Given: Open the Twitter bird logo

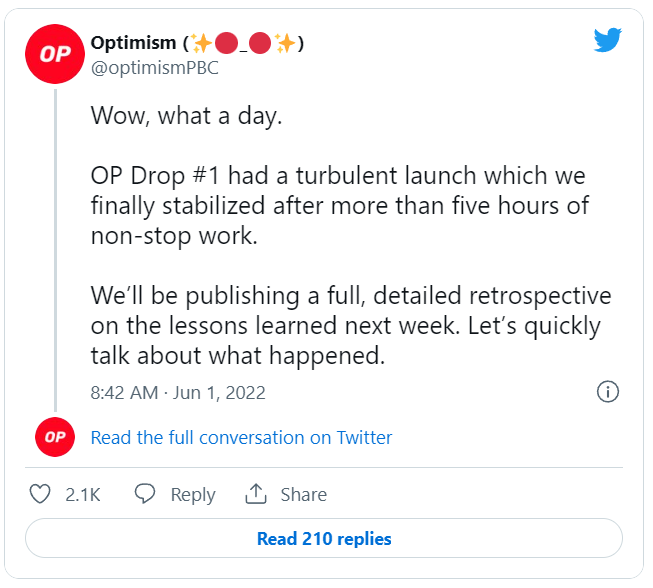Looking at the screenshot, I should pyautogui.click(x=608, y=40).
